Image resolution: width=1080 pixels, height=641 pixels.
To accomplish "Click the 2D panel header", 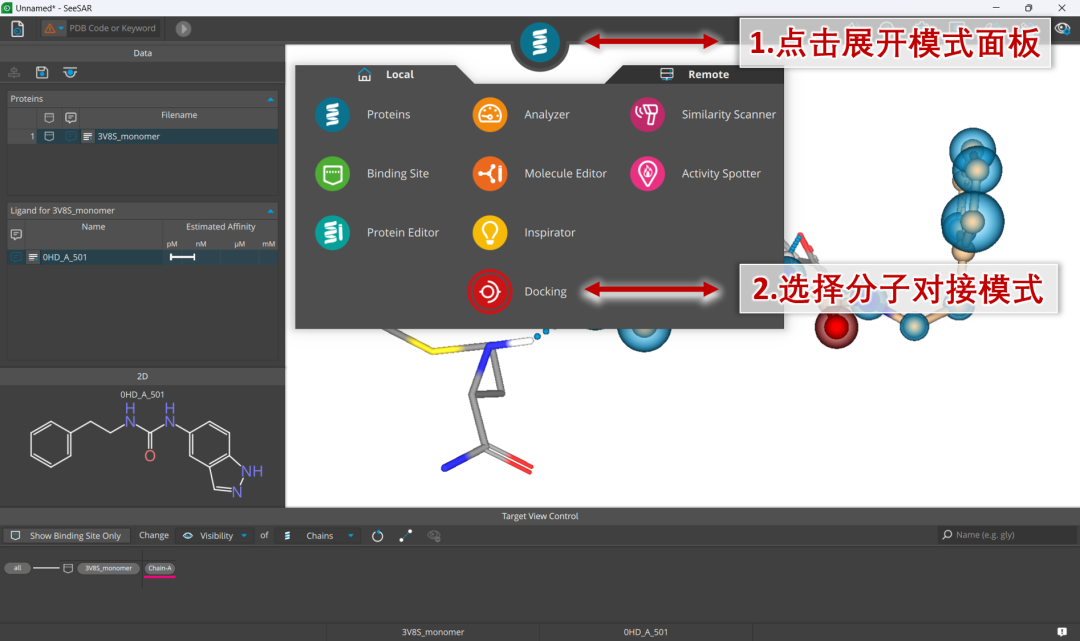I will [x=143, y=376].
